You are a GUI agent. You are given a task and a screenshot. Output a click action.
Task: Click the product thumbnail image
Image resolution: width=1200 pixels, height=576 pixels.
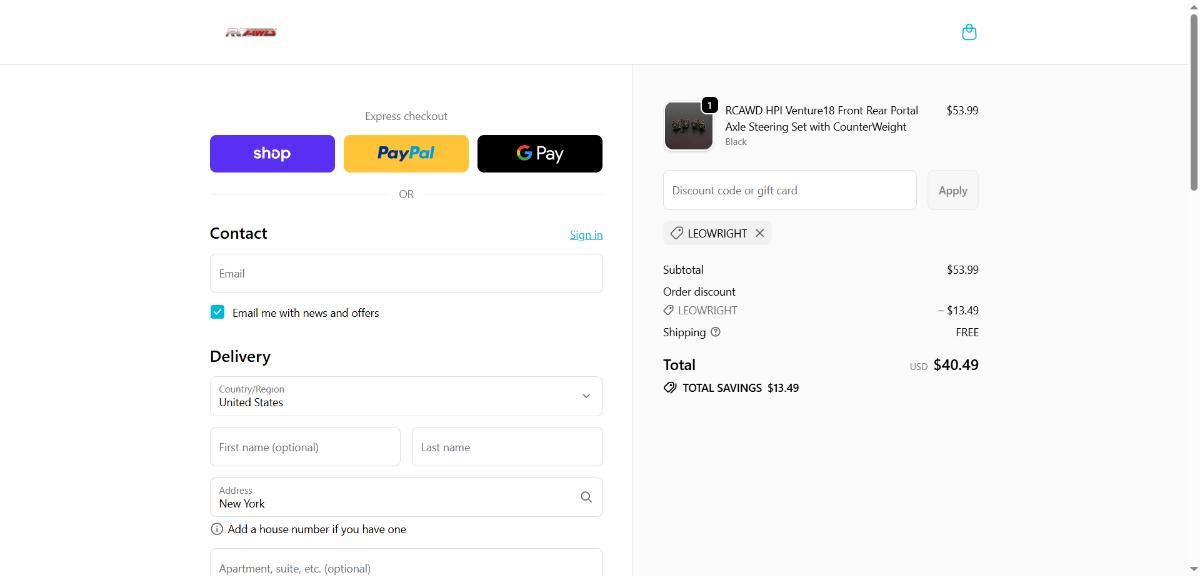(688, 126)
